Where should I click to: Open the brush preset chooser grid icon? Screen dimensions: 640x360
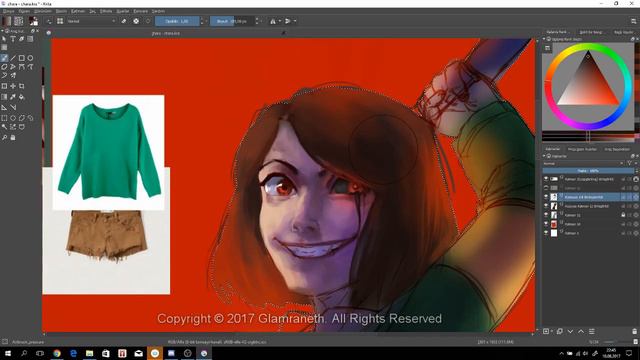click(60, 21)
